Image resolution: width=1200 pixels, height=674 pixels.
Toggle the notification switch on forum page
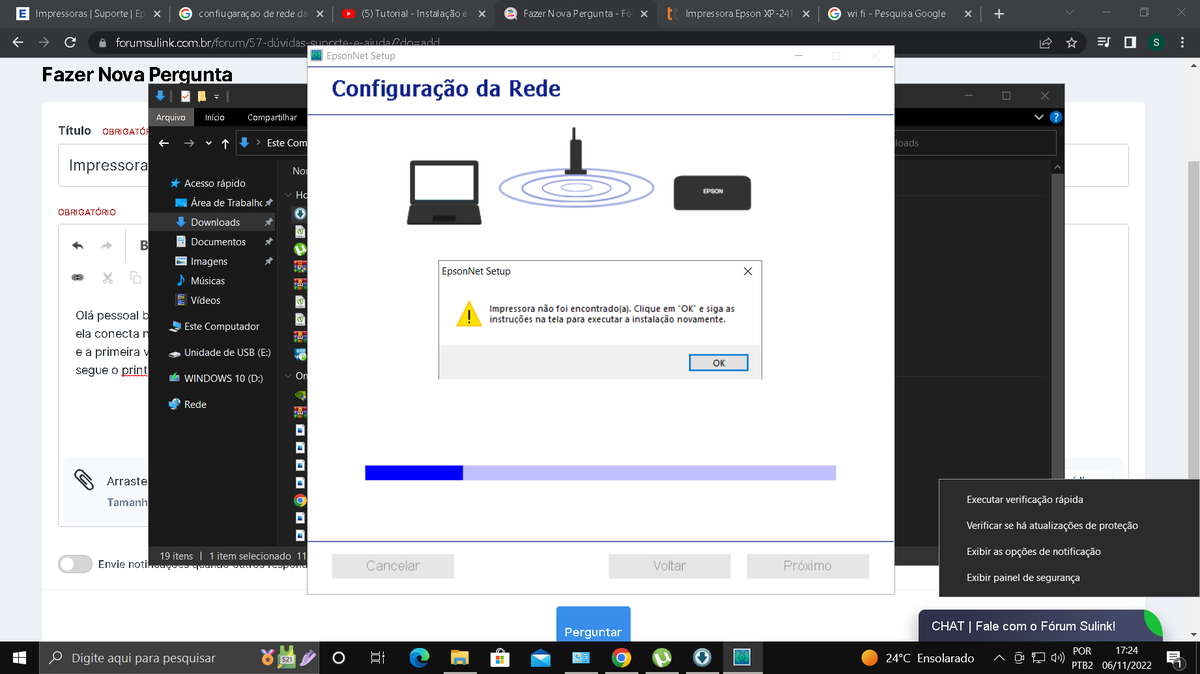point(75,564)
